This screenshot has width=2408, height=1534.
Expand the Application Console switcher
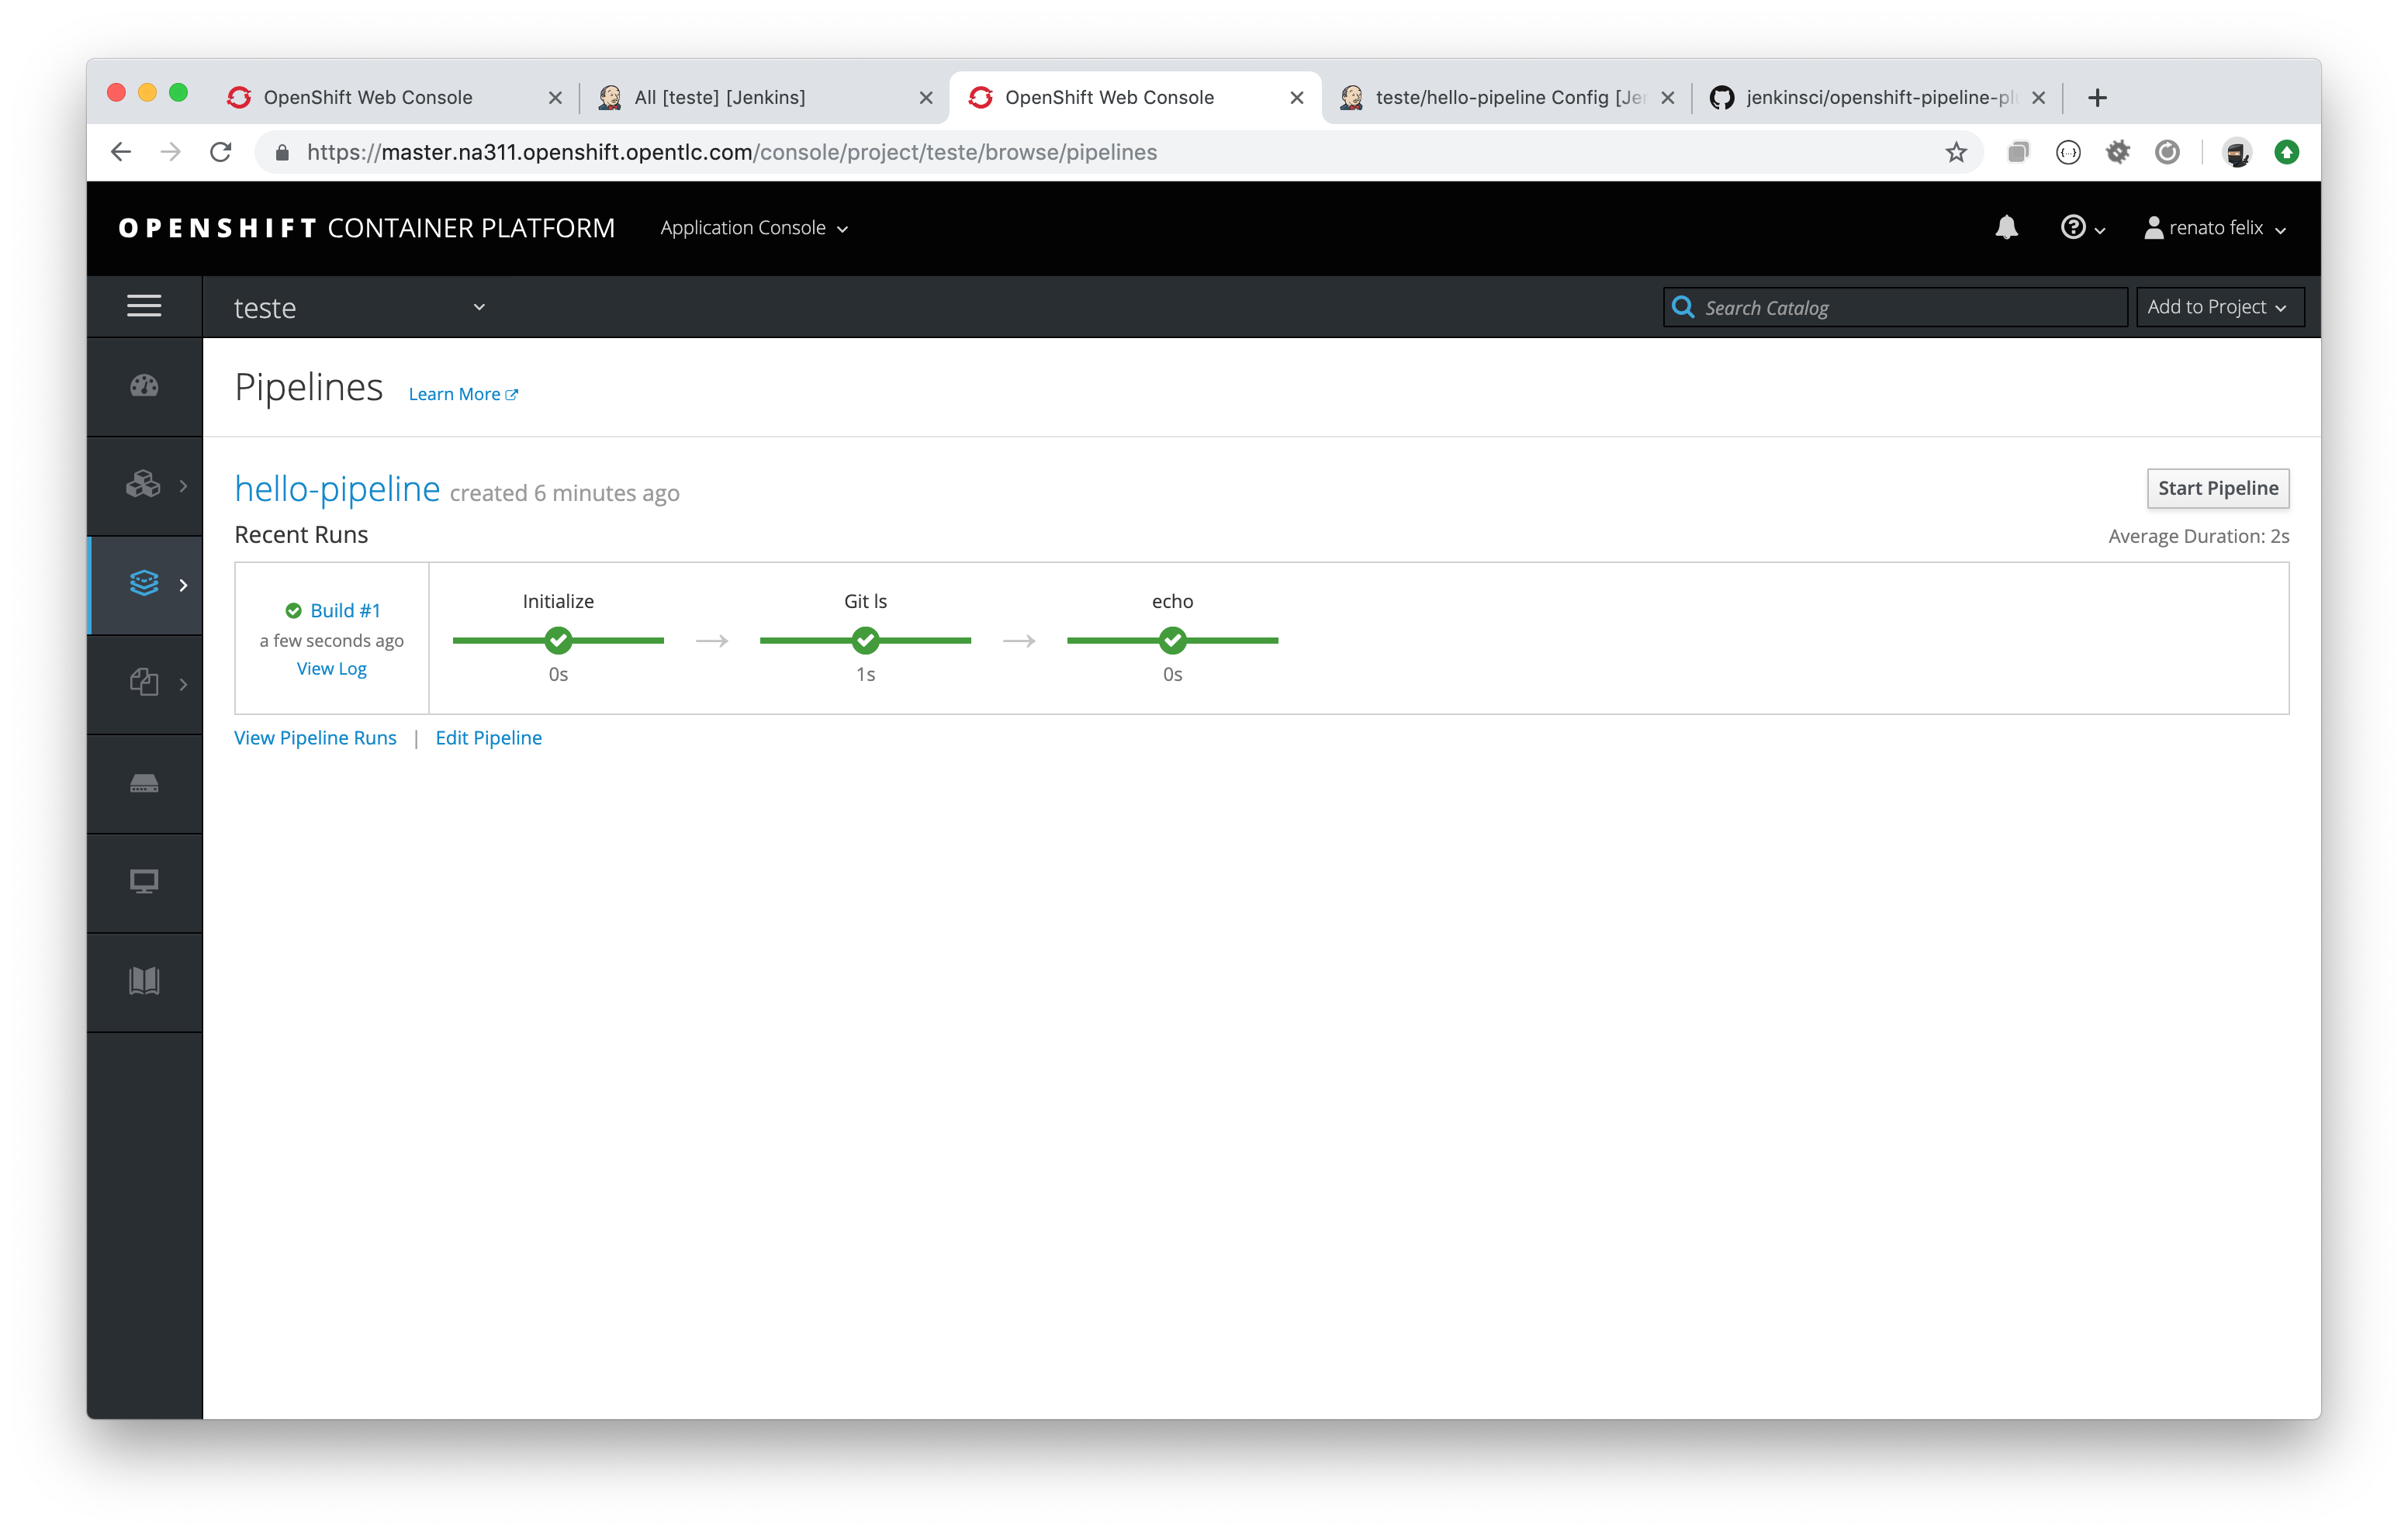tap(754, 228)
